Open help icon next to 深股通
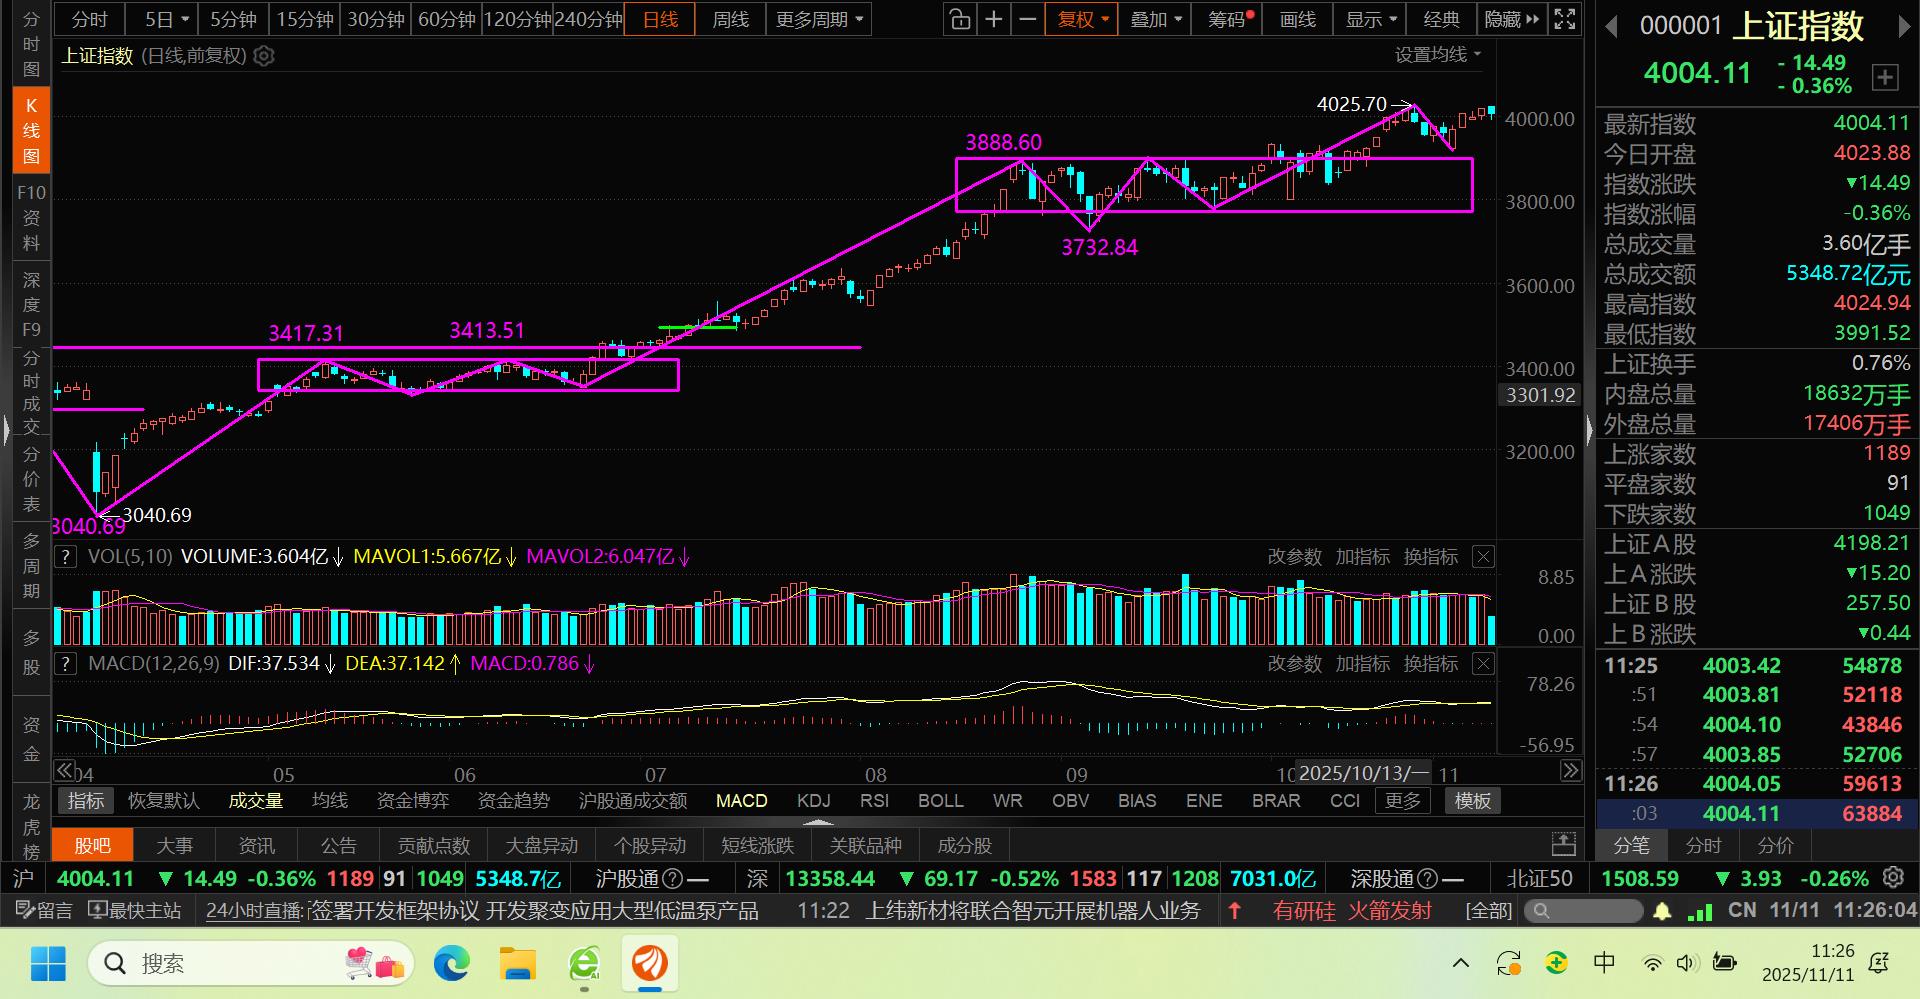This screenshot has width=1920, height=999. (1429, 879)
